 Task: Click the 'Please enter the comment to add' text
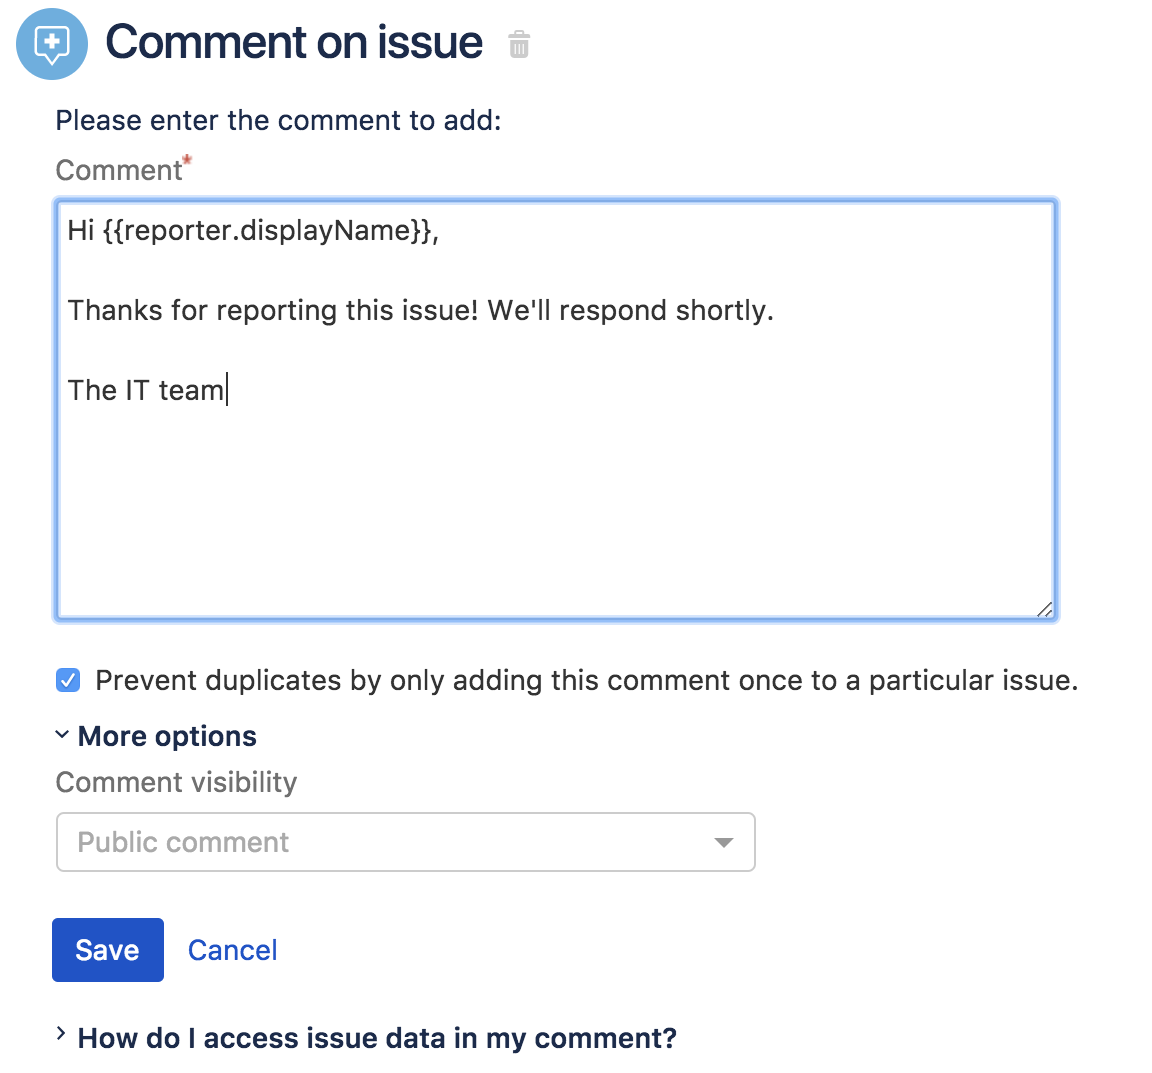click(x=278, y=121)
